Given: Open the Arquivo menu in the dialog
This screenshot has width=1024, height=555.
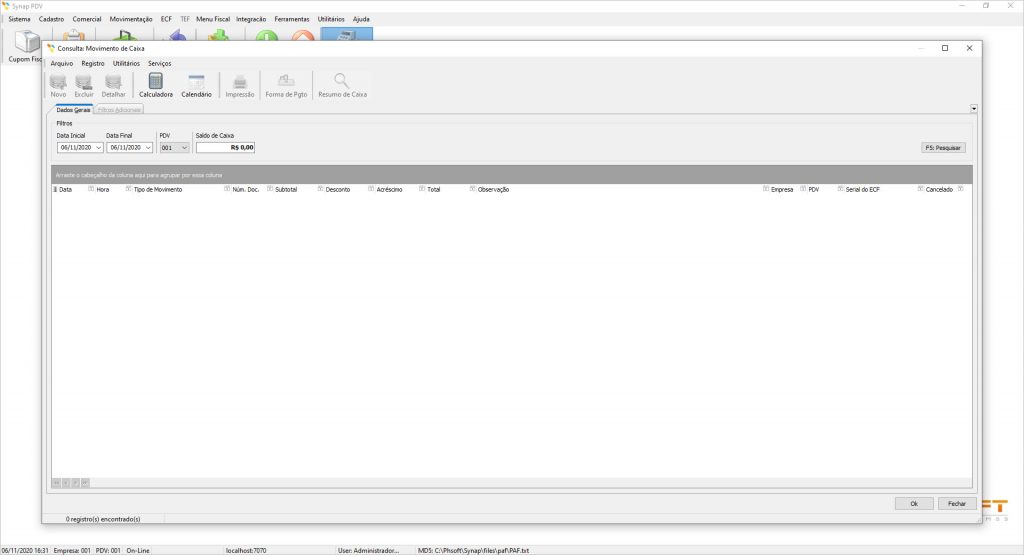Looking at the screenshot, I should click(x=62, y=63).
